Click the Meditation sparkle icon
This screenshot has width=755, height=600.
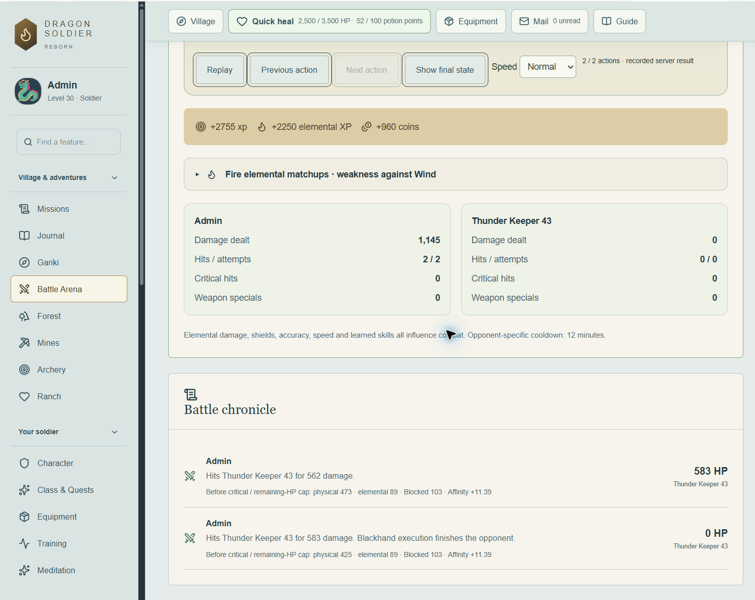click(24, 571)
